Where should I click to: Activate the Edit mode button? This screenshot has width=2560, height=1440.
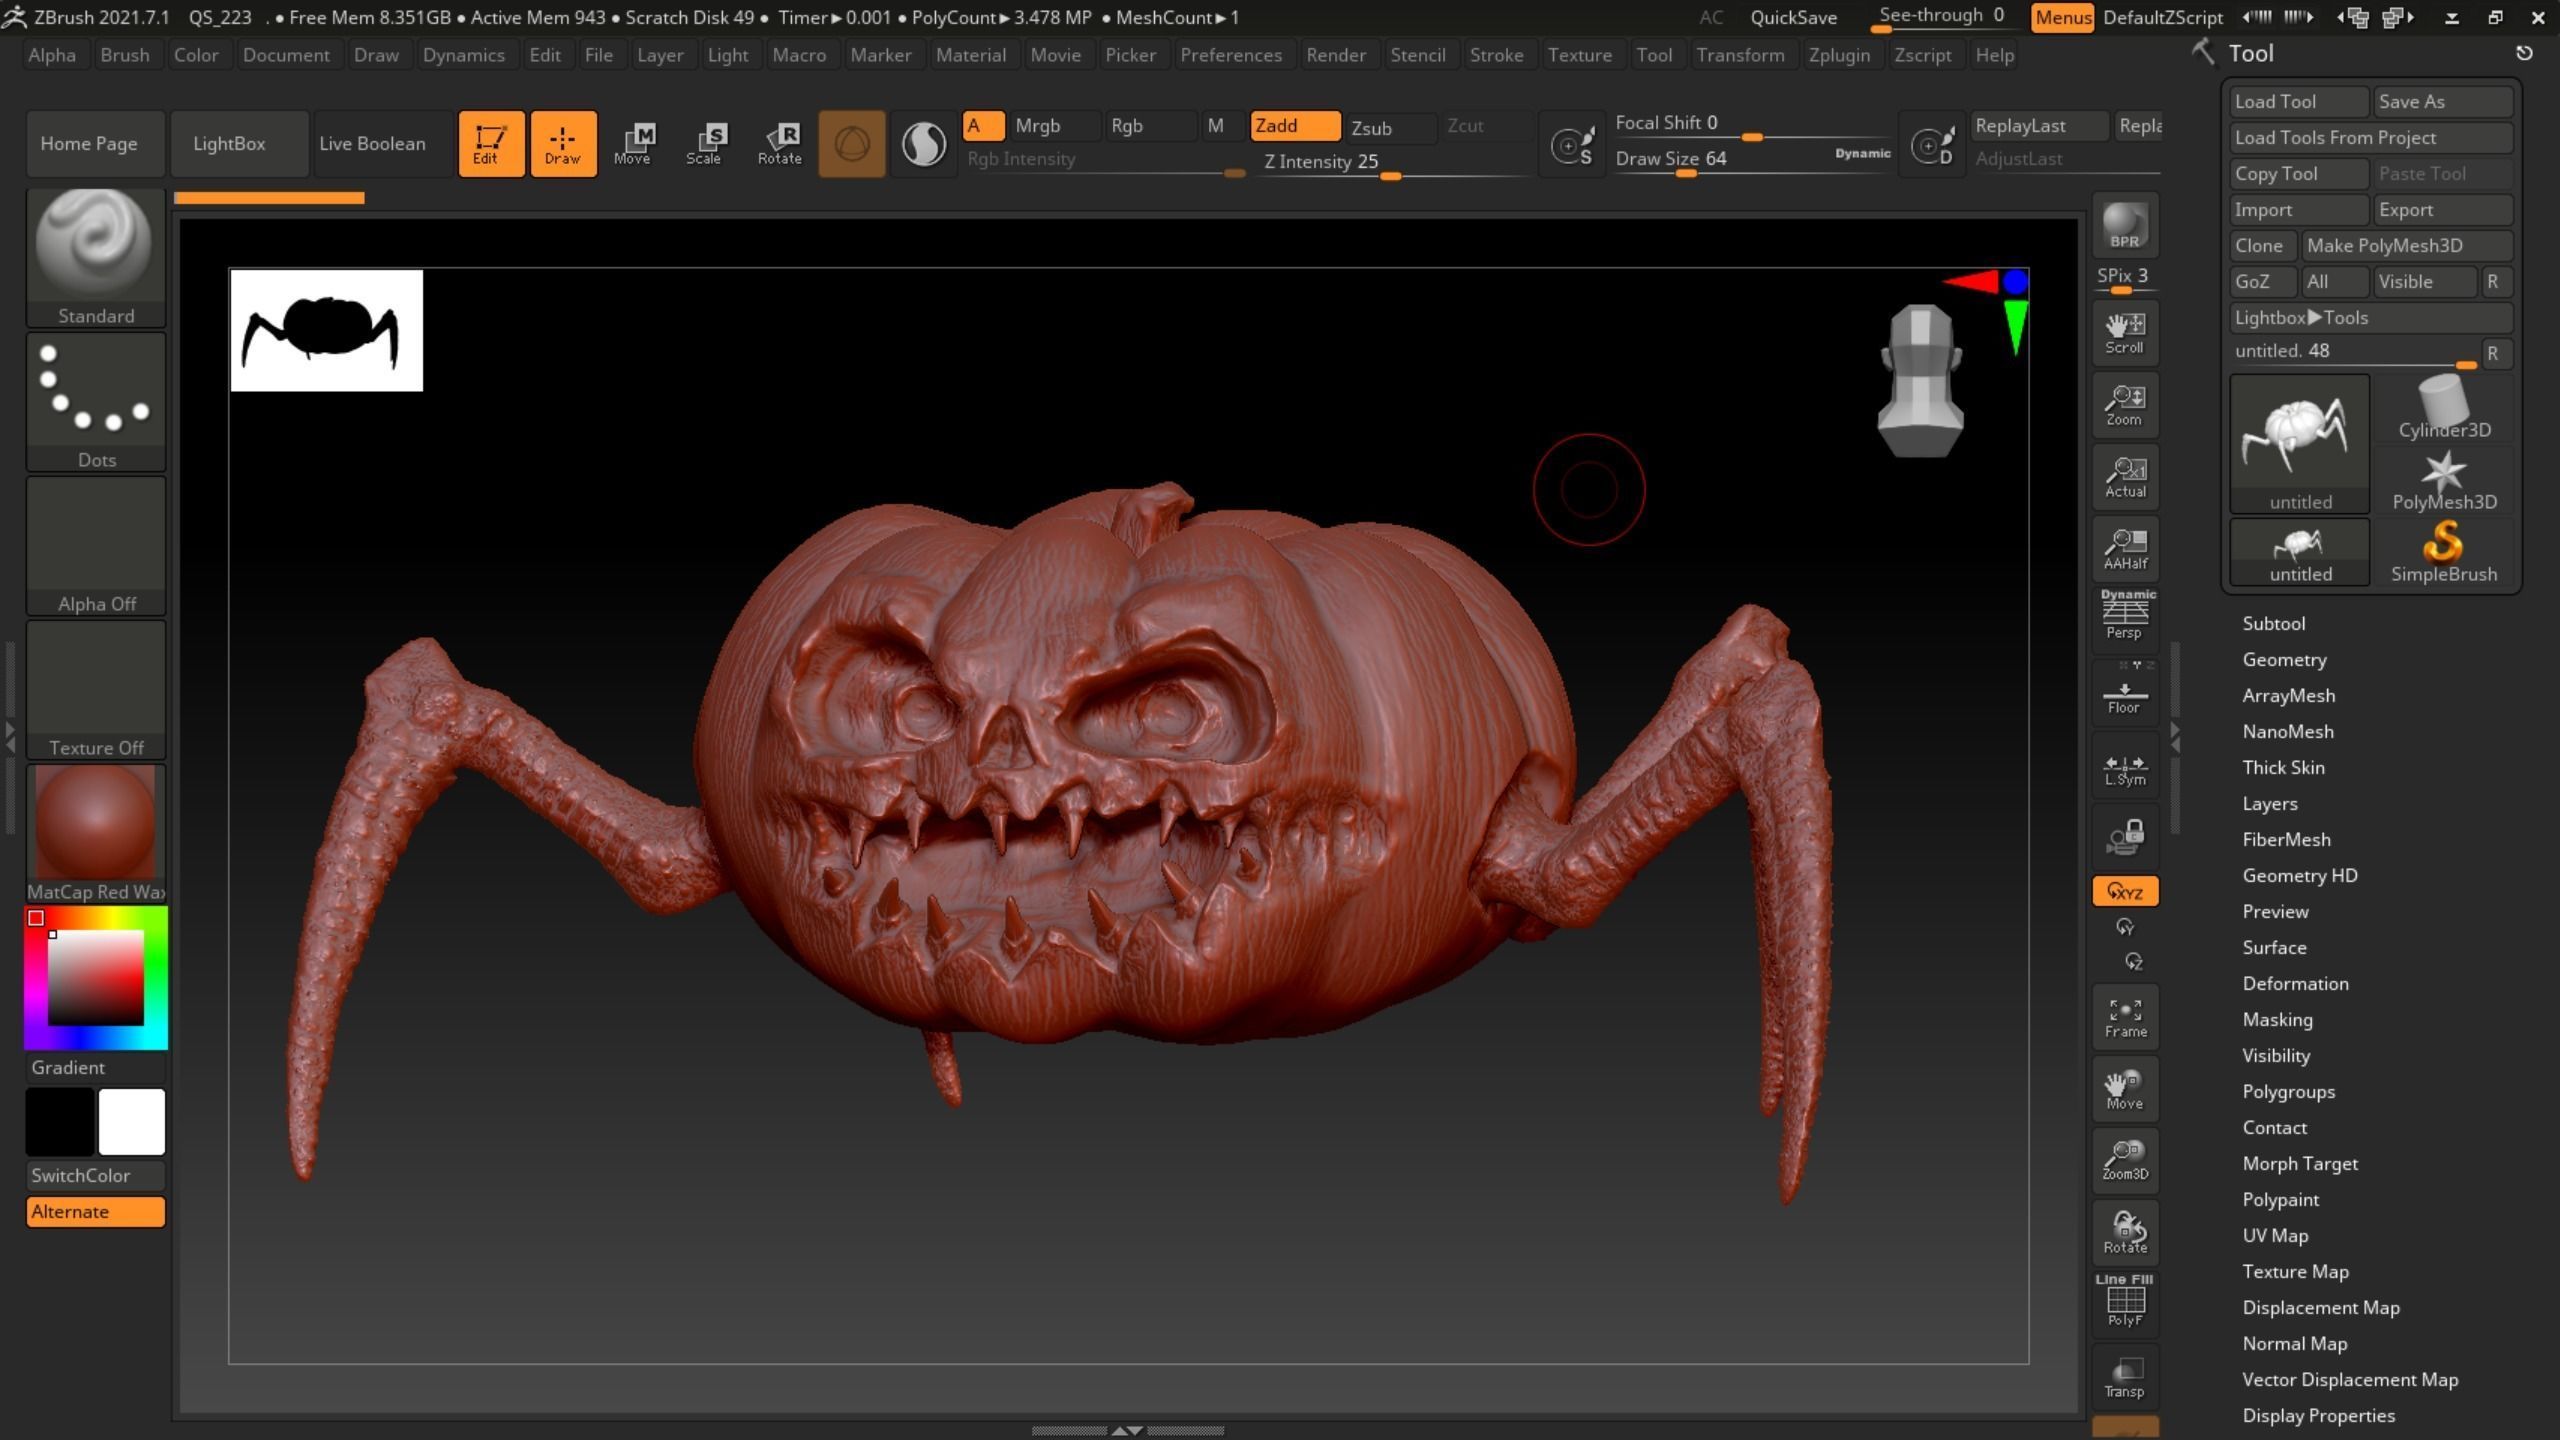point(491,144)
